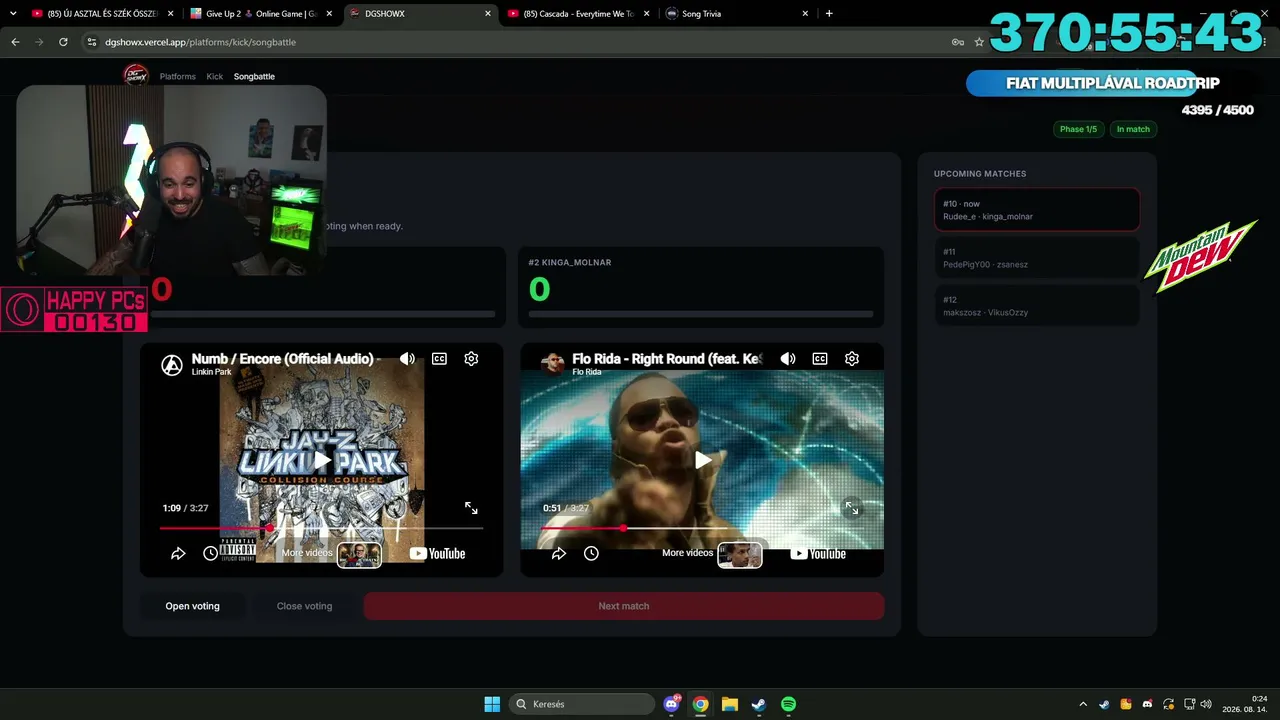Click the DG ShowX logo

(135, 75)
